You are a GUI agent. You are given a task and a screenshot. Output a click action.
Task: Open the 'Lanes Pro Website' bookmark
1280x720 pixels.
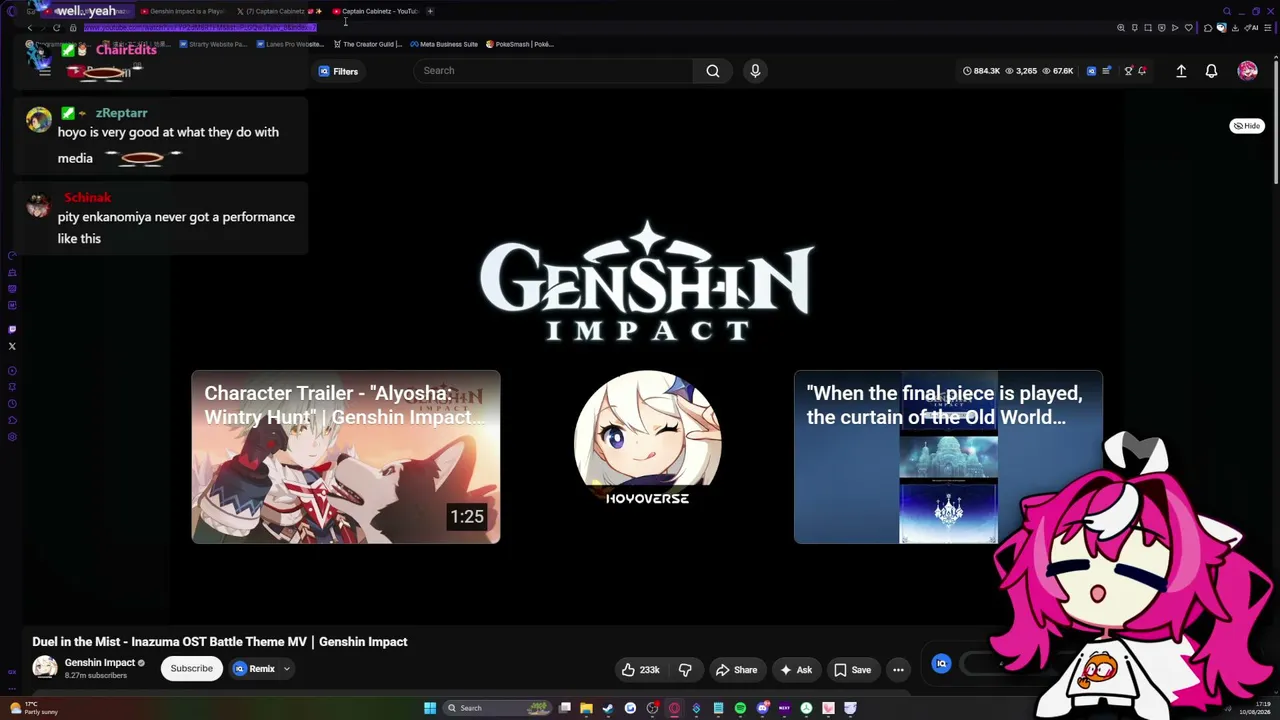(x=290, y=44)
